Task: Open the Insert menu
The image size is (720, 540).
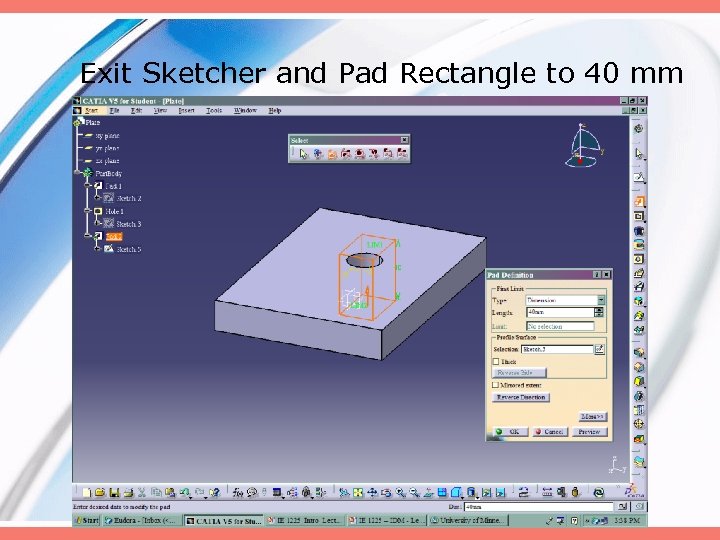Action: click(x=186, y=111)
